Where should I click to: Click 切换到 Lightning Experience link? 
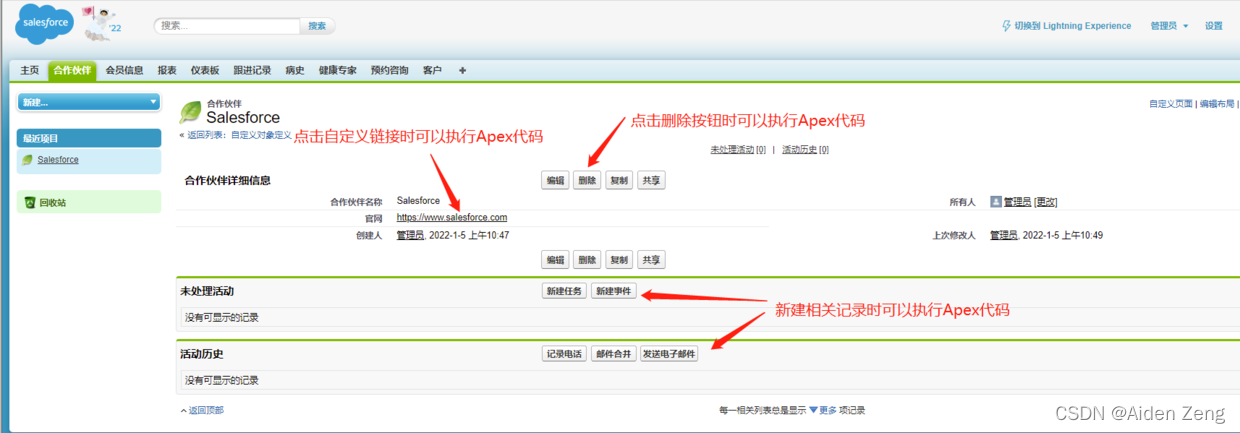point(1073,26)
